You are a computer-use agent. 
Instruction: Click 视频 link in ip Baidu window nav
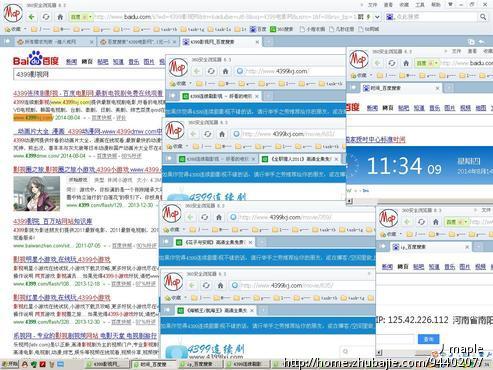(480, 267)
